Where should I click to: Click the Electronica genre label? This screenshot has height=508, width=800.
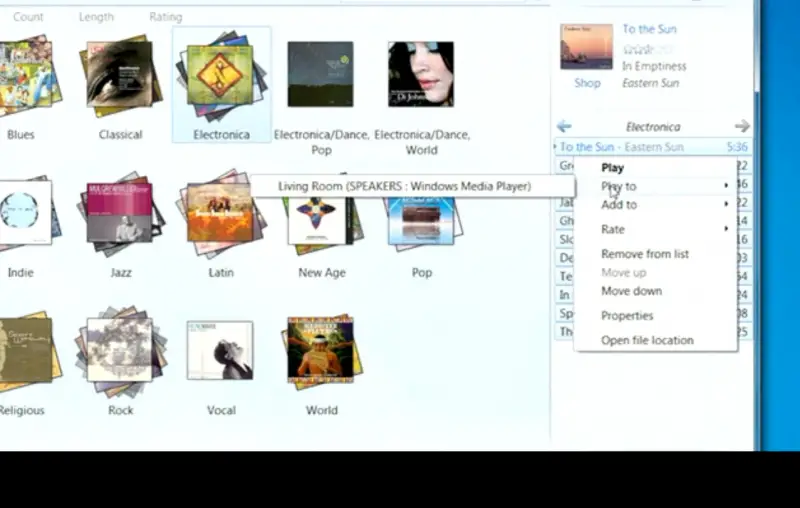coord(221,135)
